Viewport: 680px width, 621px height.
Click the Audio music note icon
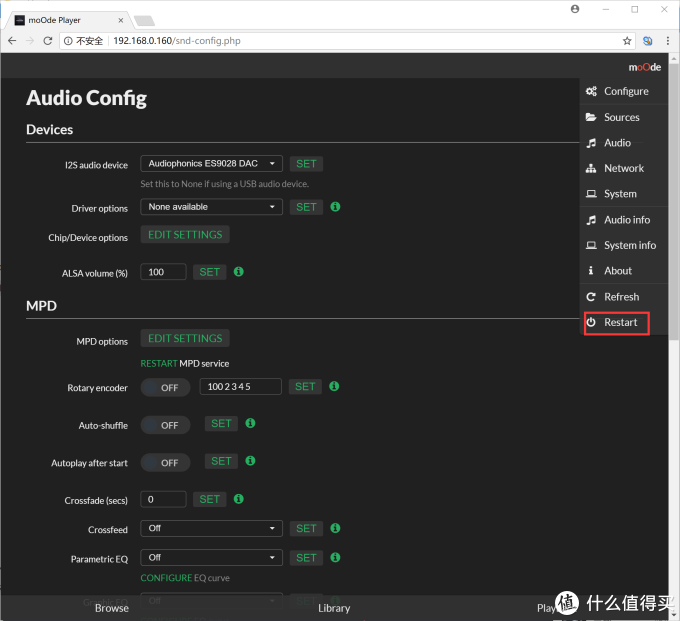click(x=591, y=143)
